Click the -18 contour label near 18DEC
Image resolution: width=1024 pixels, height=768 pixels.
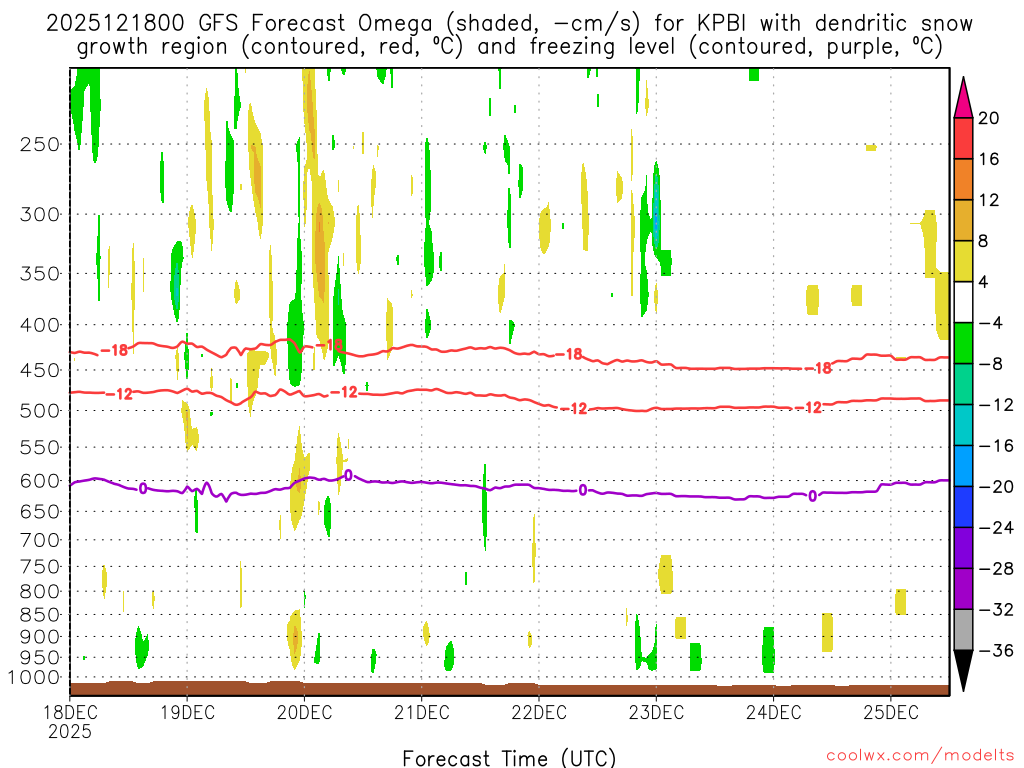(x=115, y=351)
